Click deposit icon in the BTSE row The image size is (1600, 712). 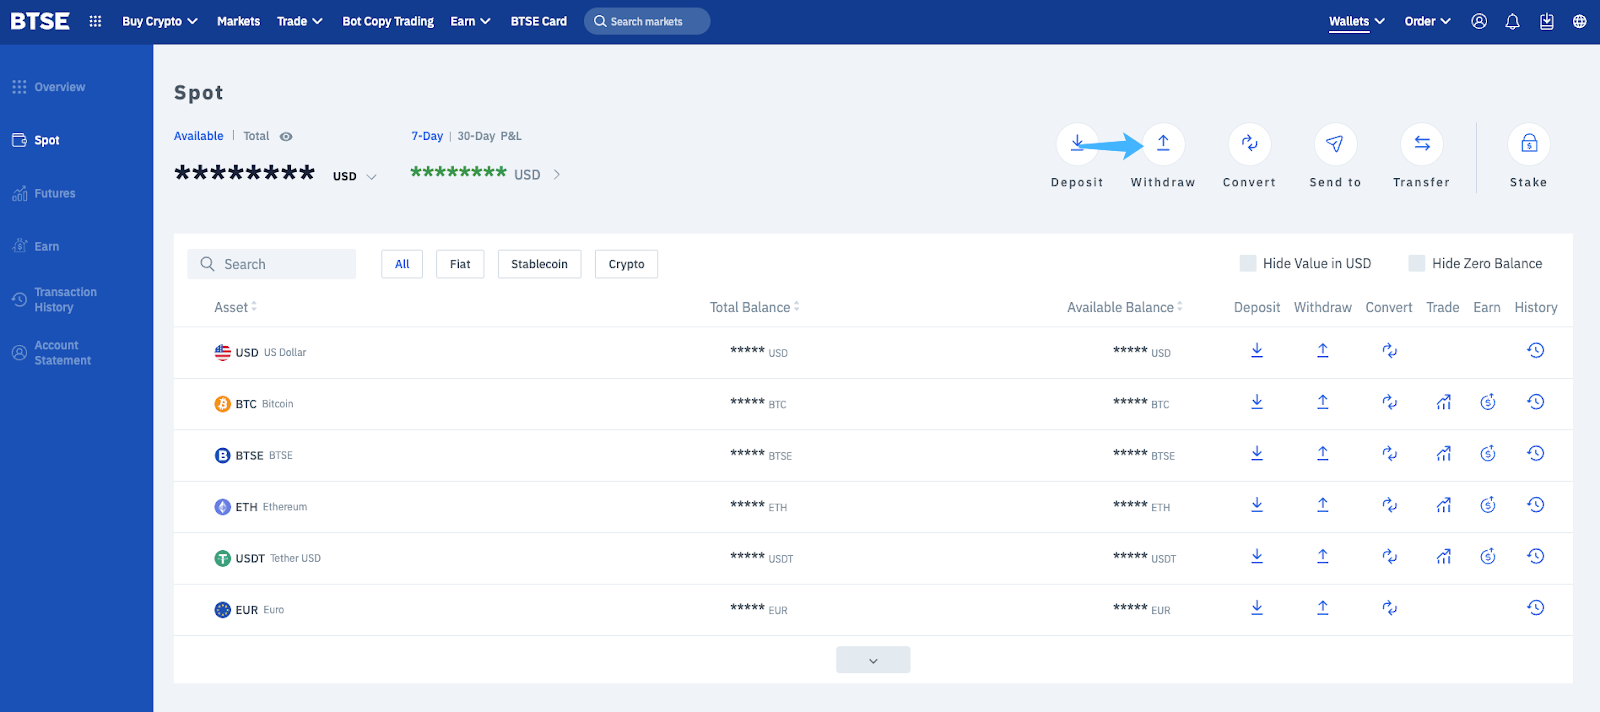tap(1257, 453)
